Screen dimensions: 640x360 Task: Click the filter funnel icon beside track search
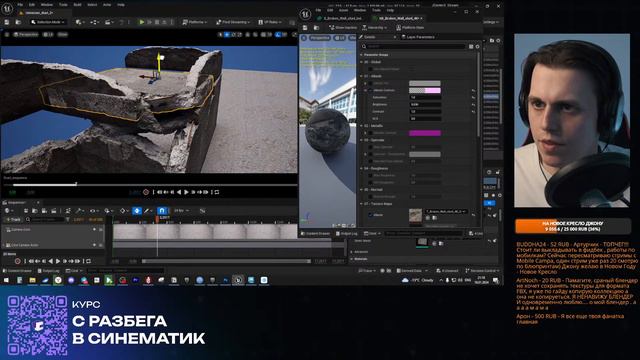[68, 220]
